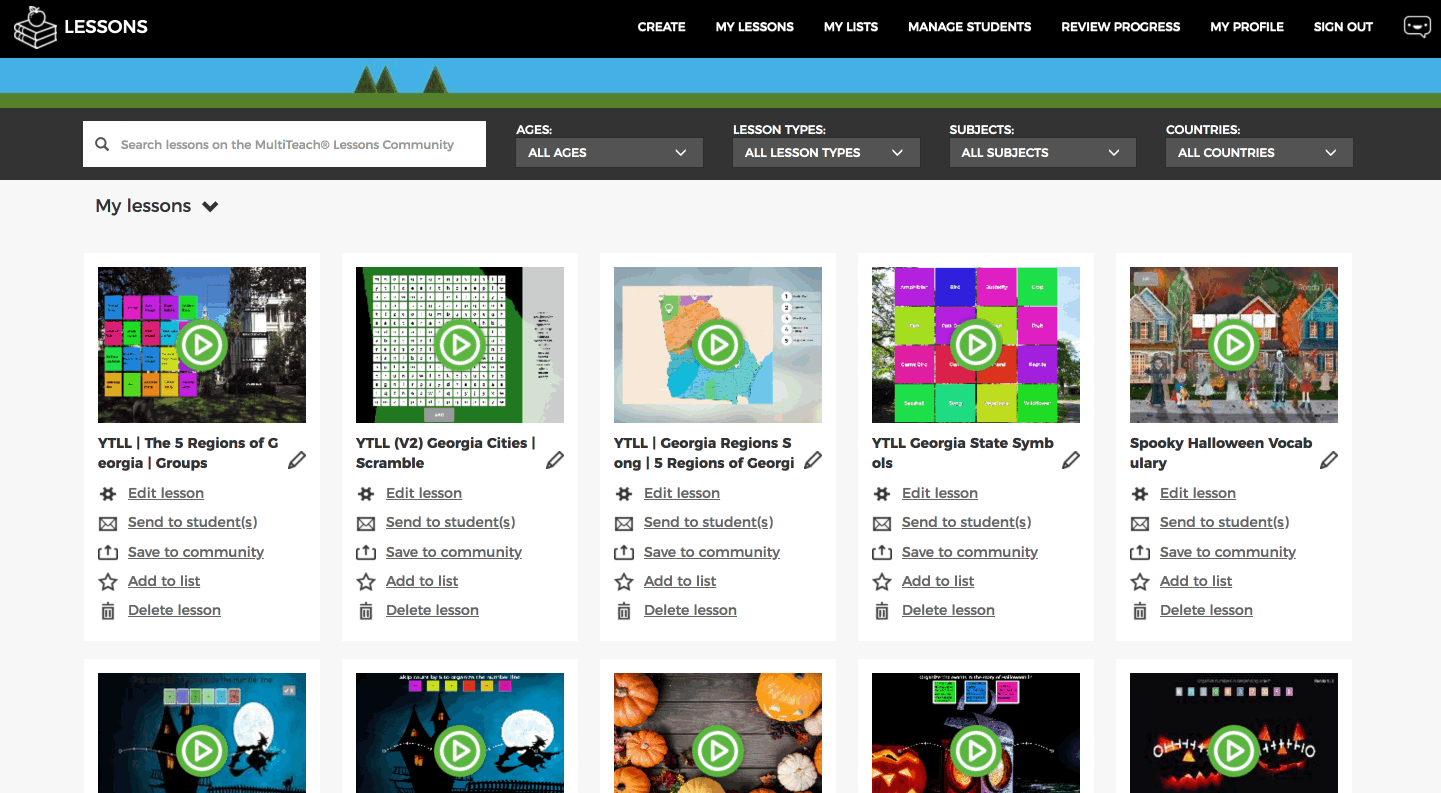Image resolution: width=1441 pixels, height=793 pixels.
Task: Click pencil icon for Georgia State Symbols
Action: (x=1071, y=460)
